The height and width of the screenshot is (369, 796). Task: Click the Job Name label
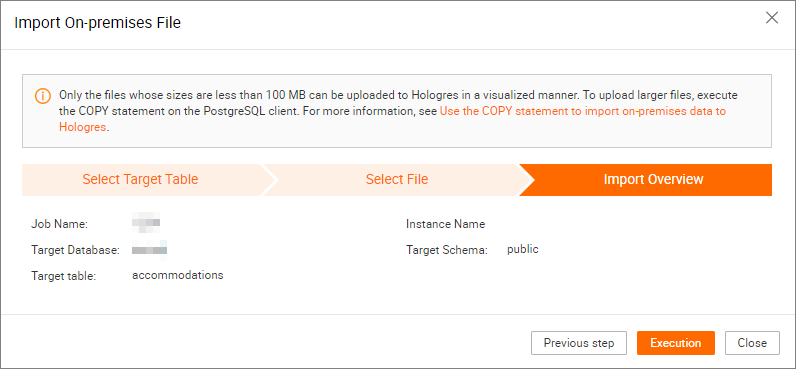click(59, 224)
